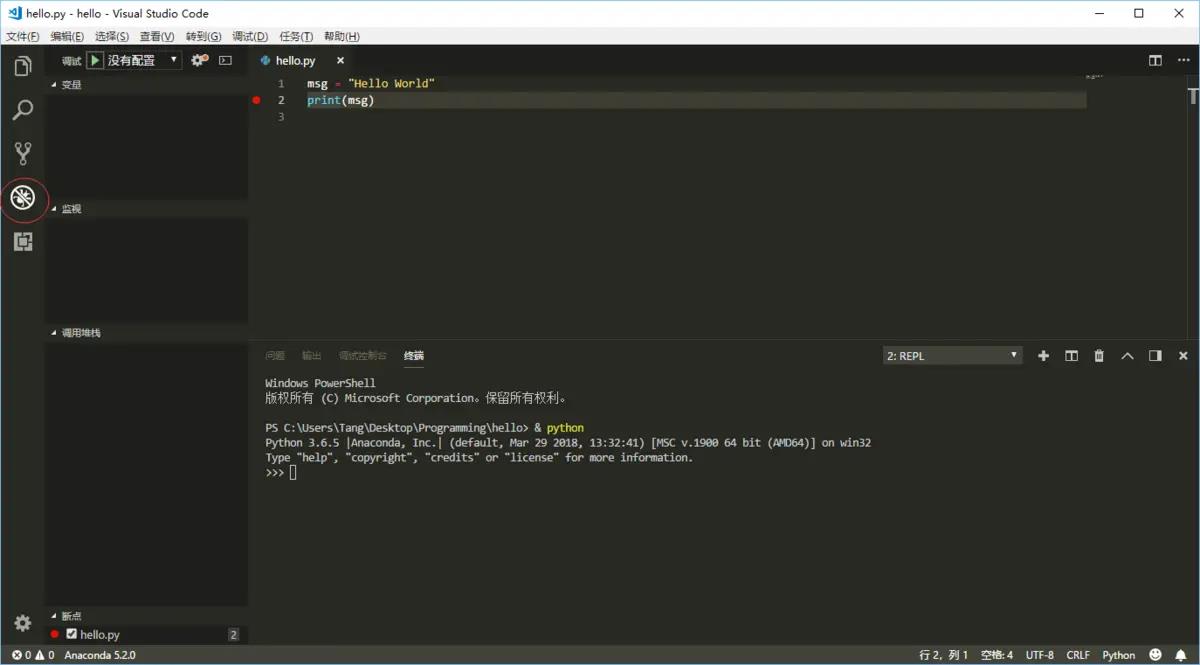This screenshot has width=1200, height=665.
Task: Click the Python language mode in status bar
Action: click(1118, 655)
